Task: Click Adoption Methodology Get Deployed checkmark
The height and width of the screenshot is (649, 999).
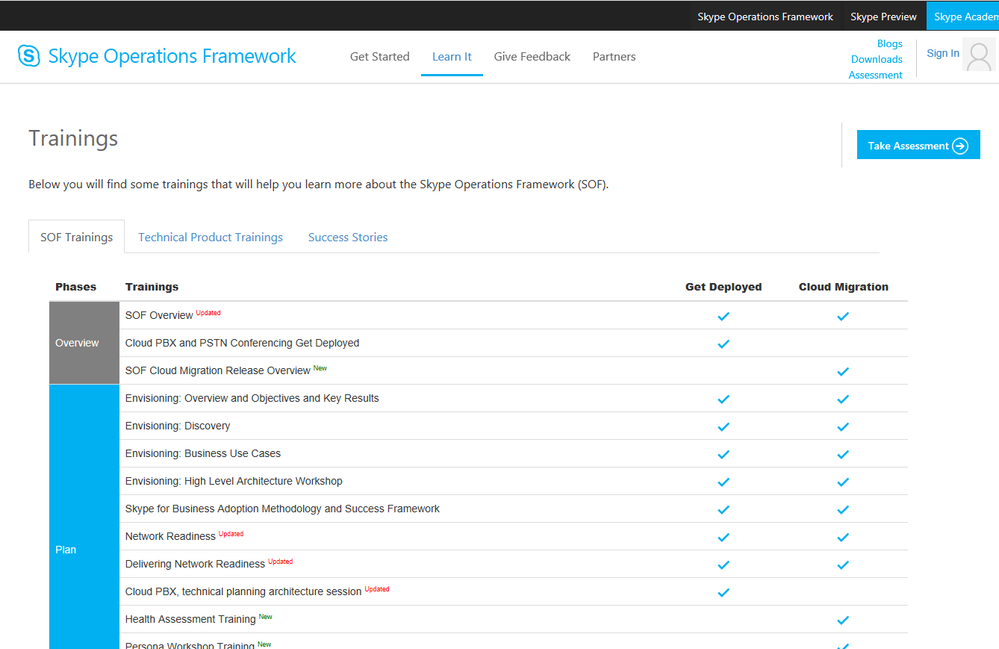Action: click(x=723, y=510)
